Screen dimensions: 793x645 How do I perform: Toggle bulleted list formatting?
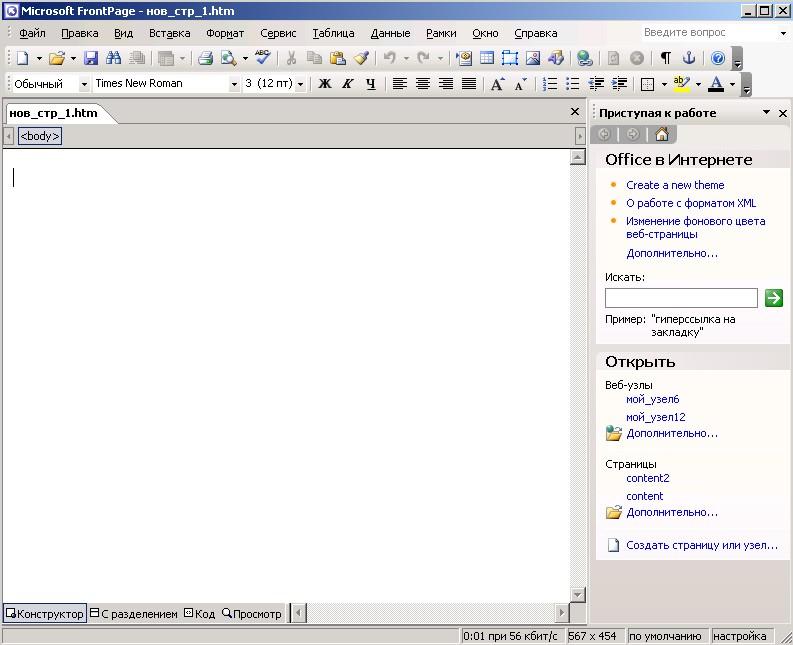point(572,83)
